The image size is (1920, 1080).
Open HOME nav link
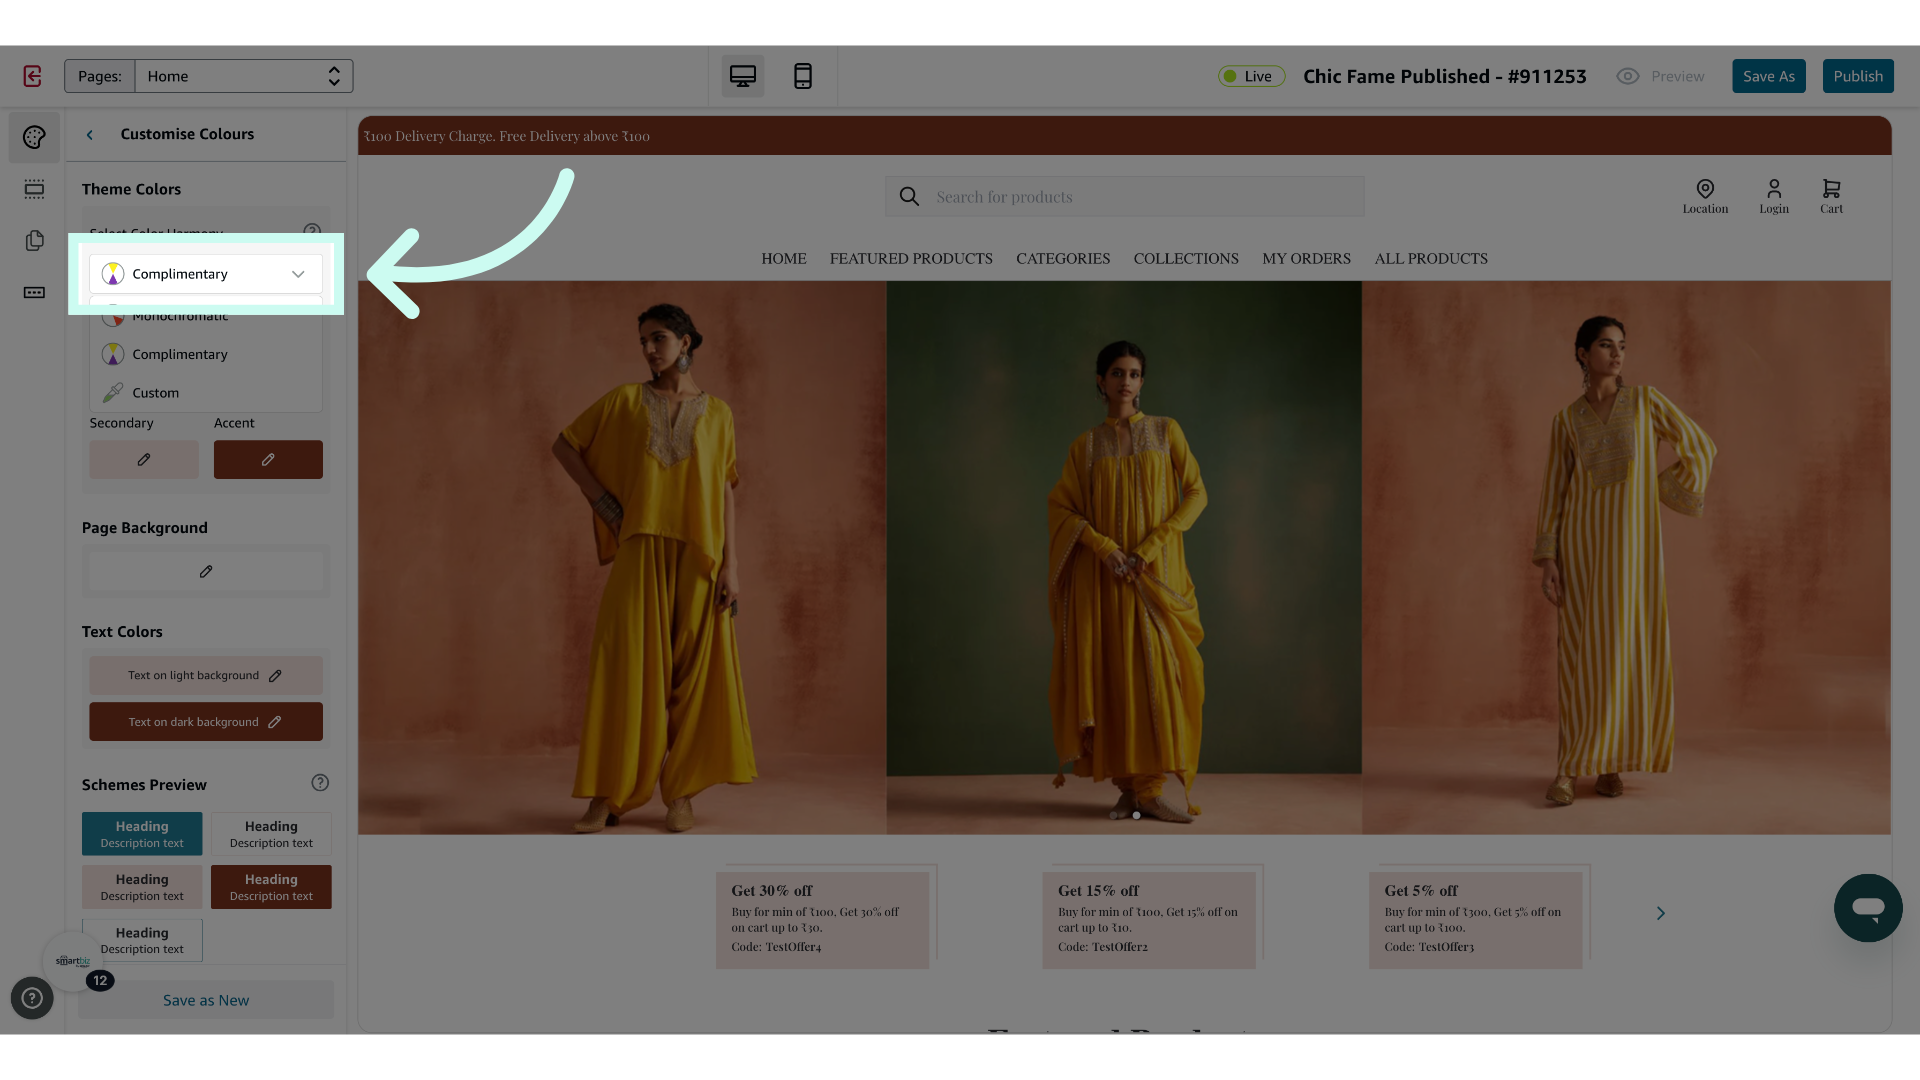point(784,259)
